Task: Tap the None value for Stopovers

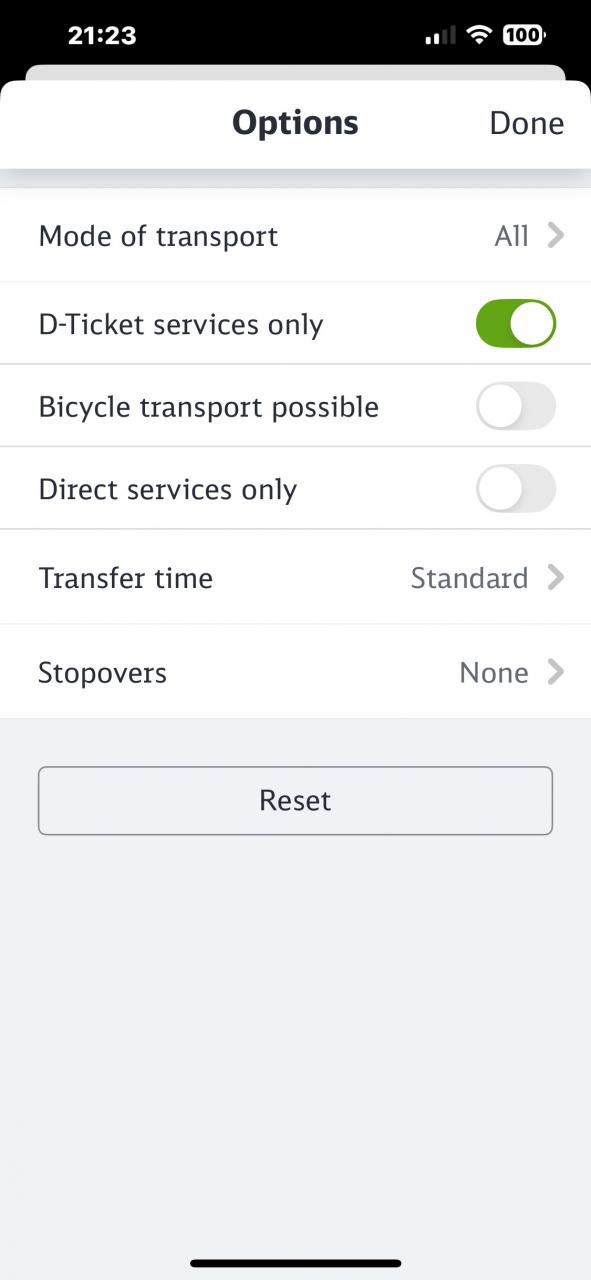Action: coord(494,672)
